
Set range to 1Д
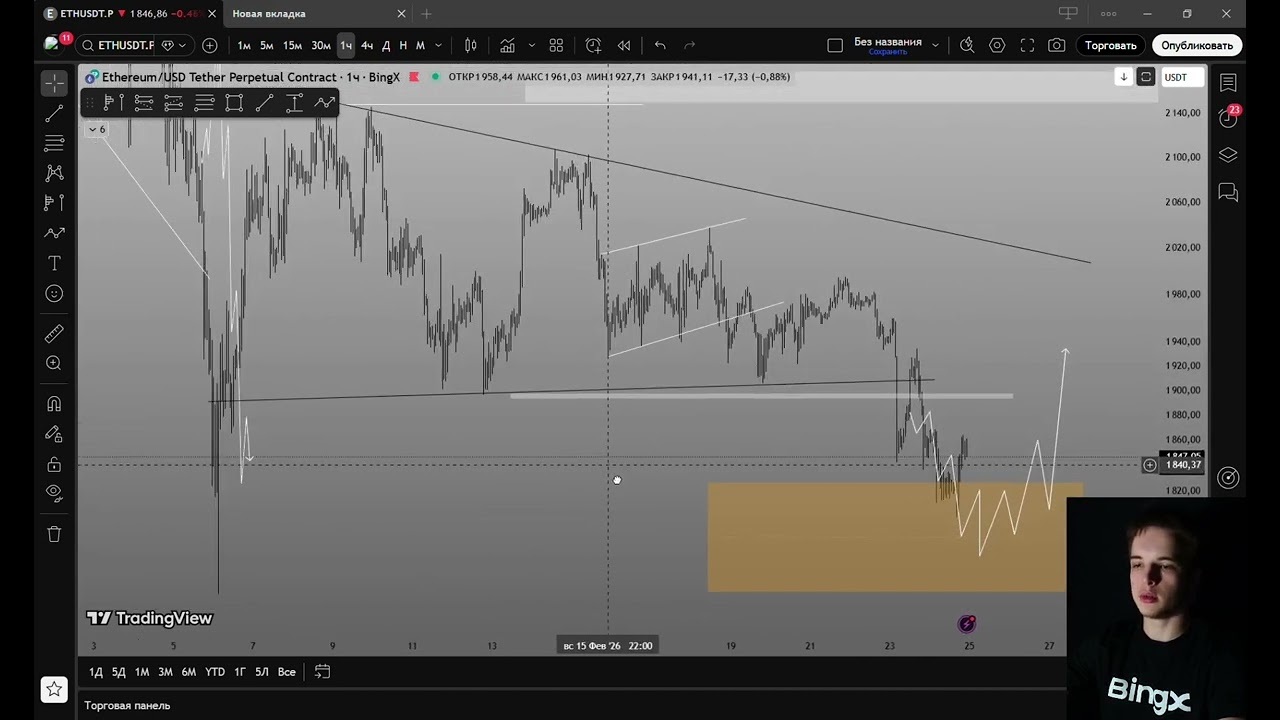(x=96, y=672)
